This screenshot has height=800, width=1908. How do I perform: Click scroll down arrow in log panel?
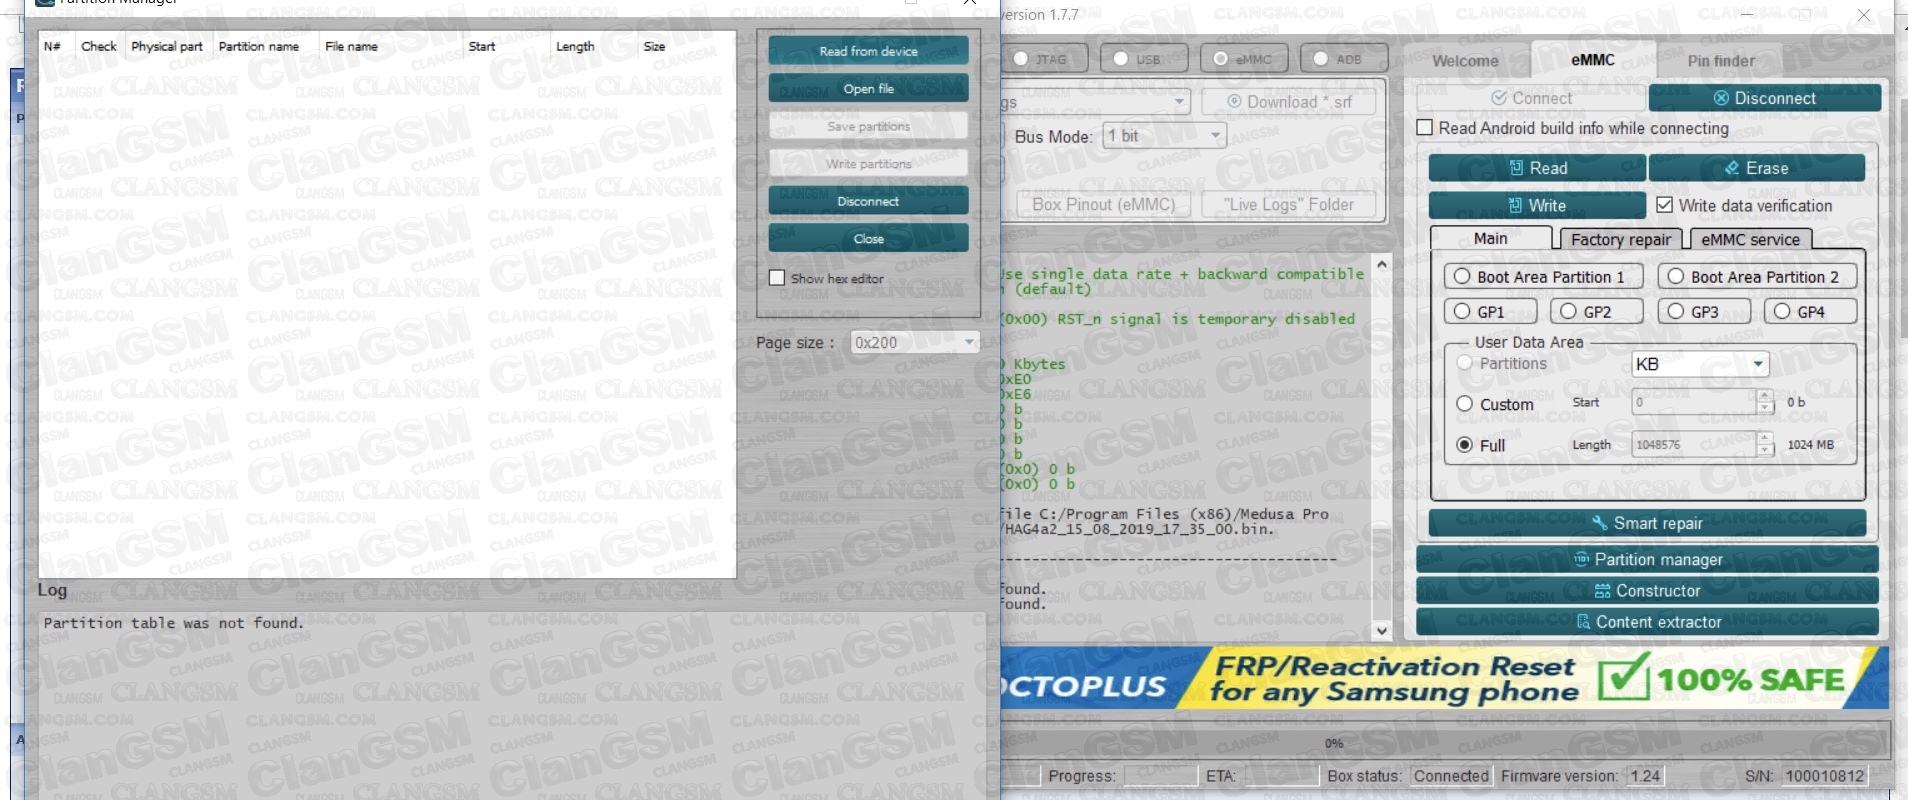(x=1382, y=631)
